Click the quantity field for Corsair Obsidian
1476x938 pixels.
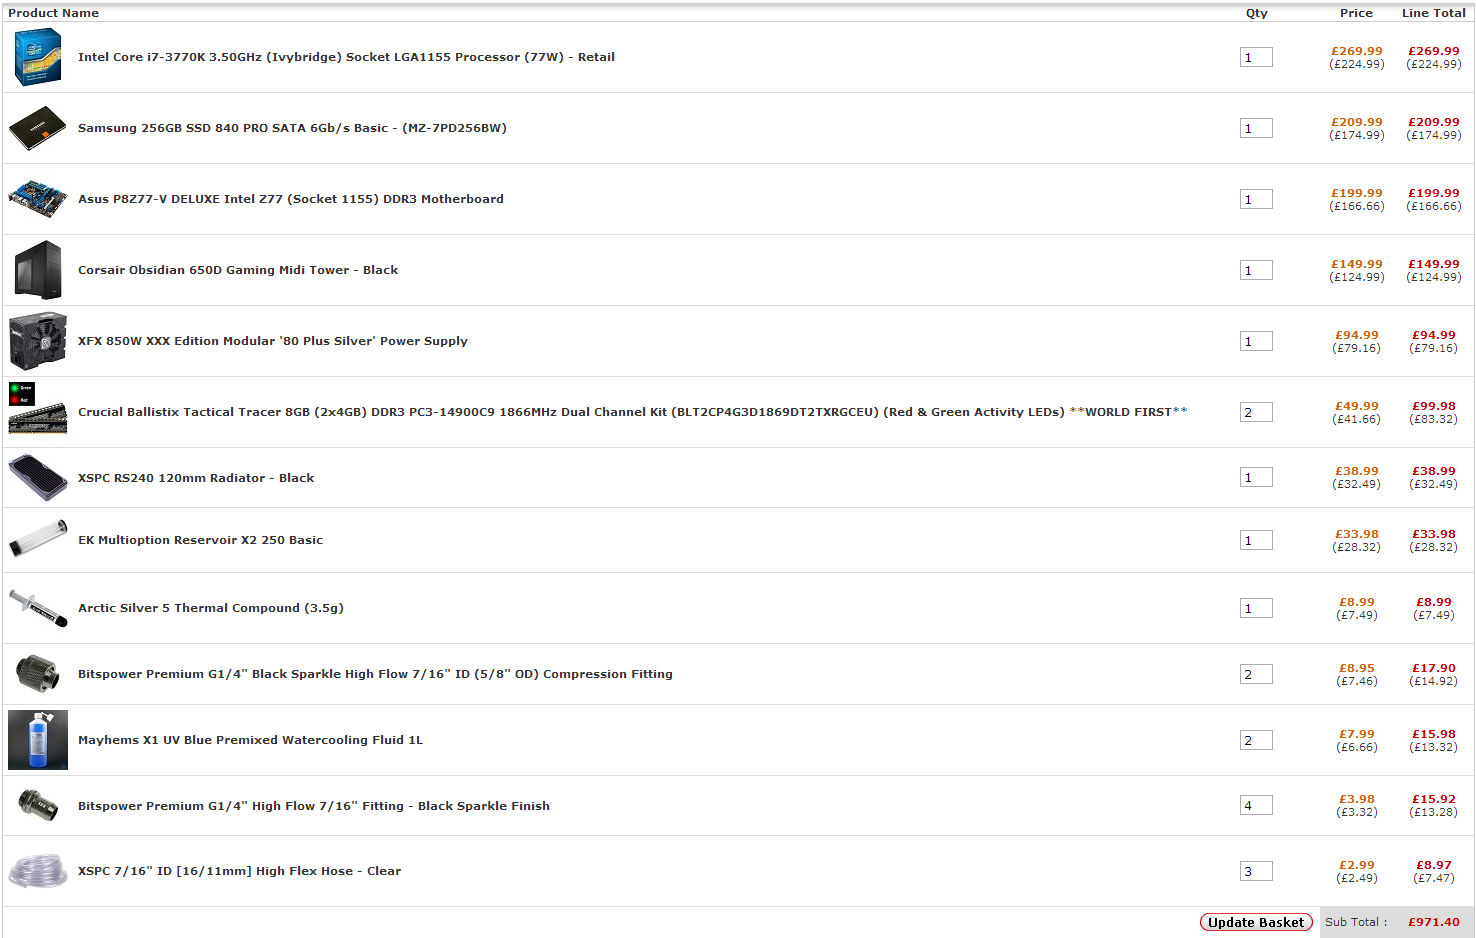pos(1256,270)
